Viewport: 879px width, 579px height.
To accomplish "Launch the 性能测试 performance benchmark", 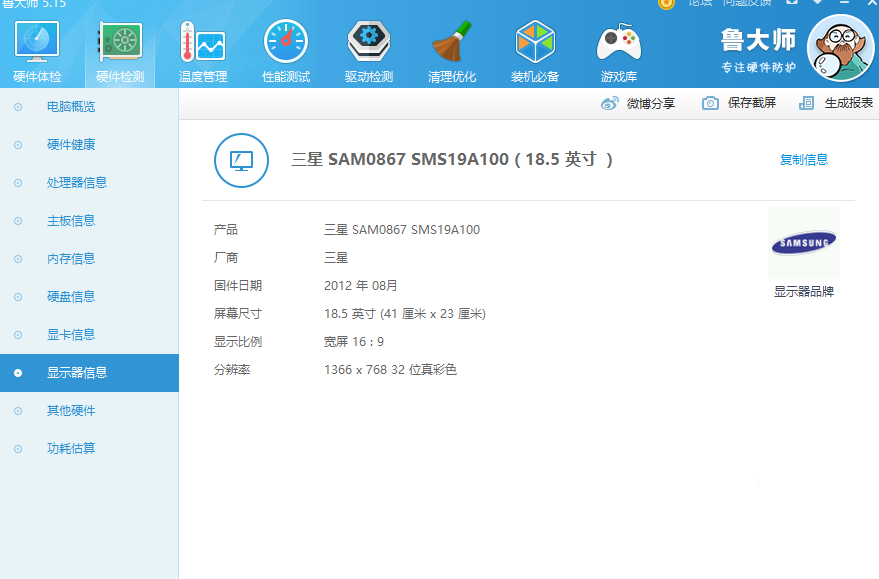I will point(286,51).
